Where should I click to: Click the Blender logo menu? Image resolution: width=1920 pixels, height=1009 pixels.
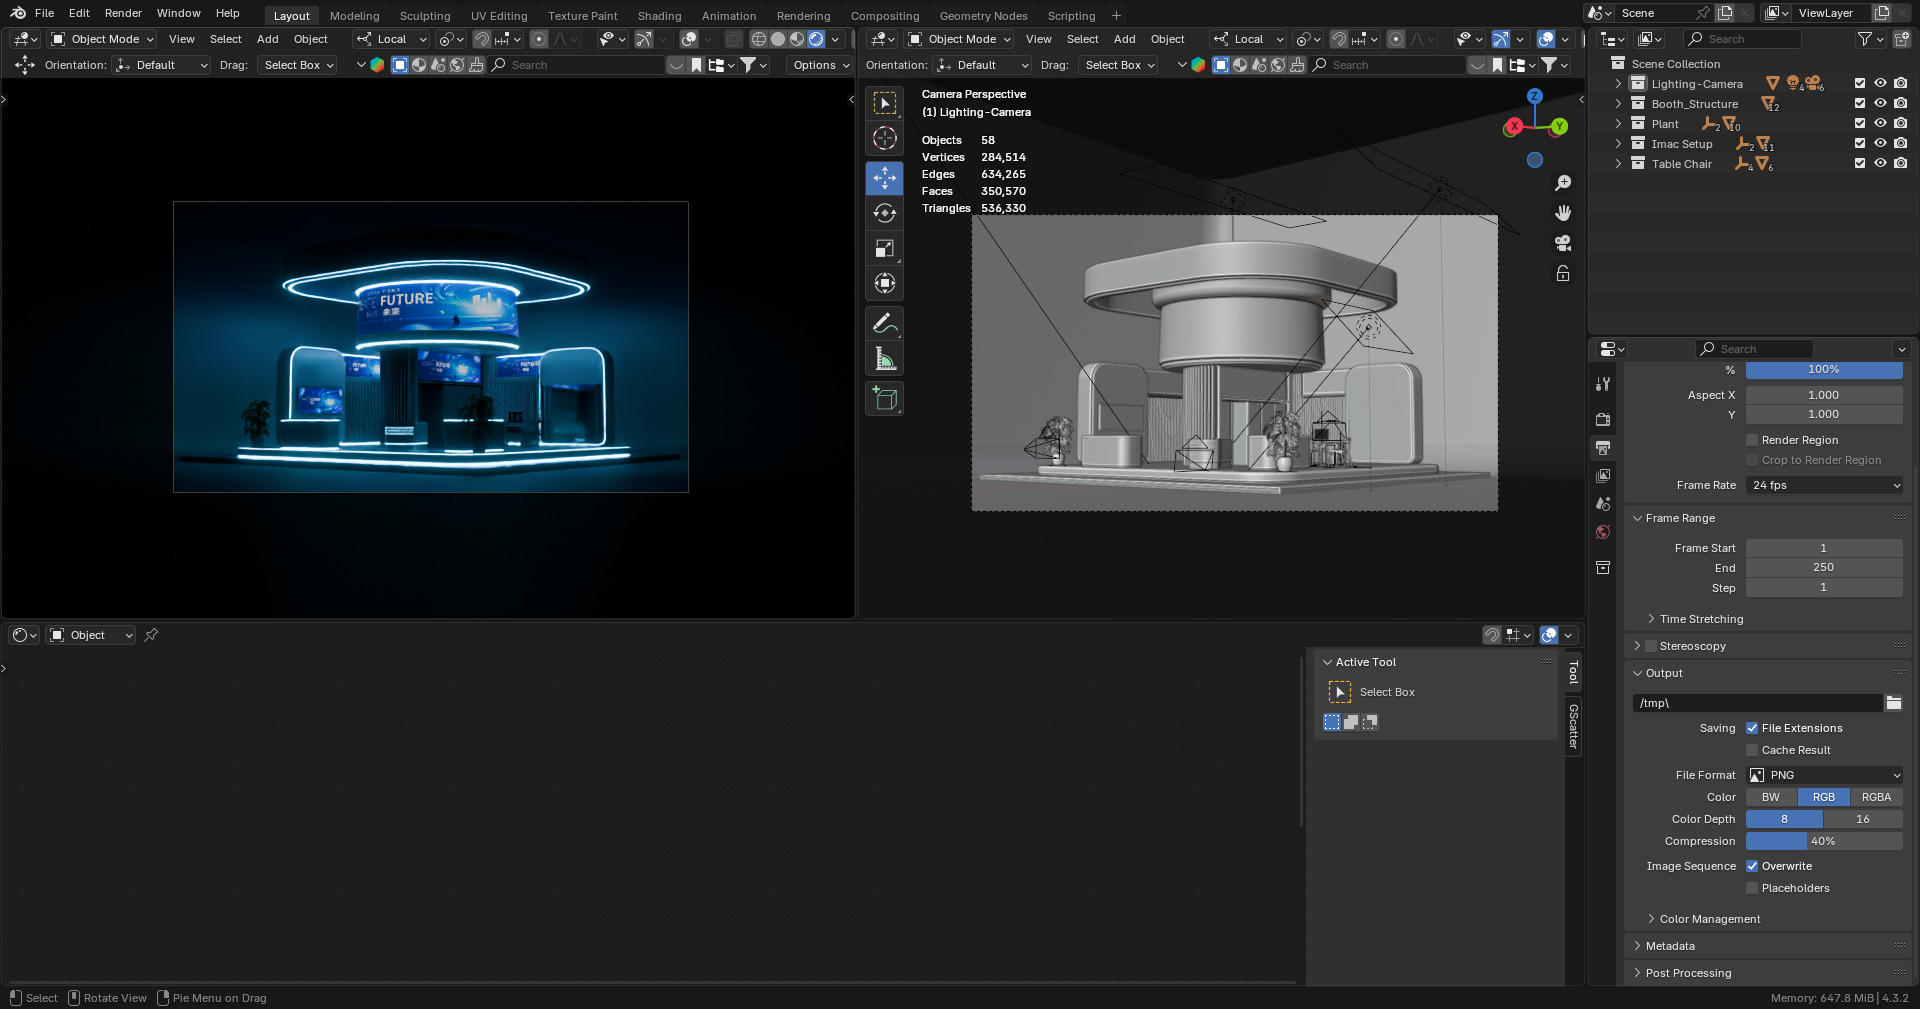click(x=18, y=13)
